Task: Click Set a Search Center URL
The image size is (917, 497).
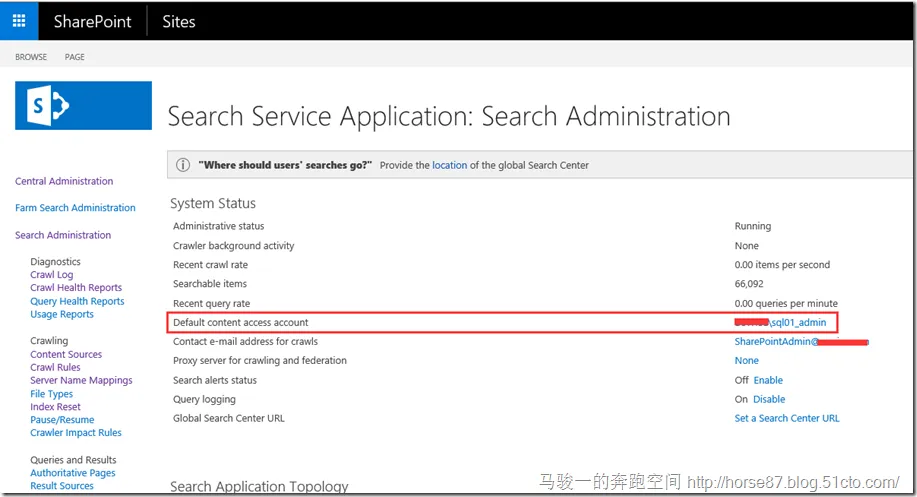Action: (x=787, y=419)
